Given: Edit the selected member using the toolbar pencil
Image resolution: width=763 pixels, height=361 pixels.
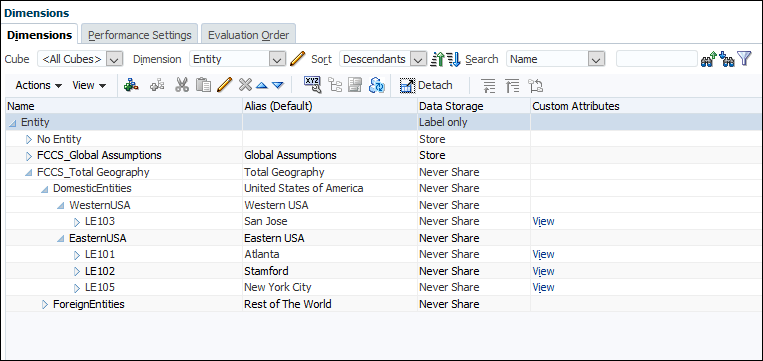Looking at the screenshot, I should pos(224,85).
